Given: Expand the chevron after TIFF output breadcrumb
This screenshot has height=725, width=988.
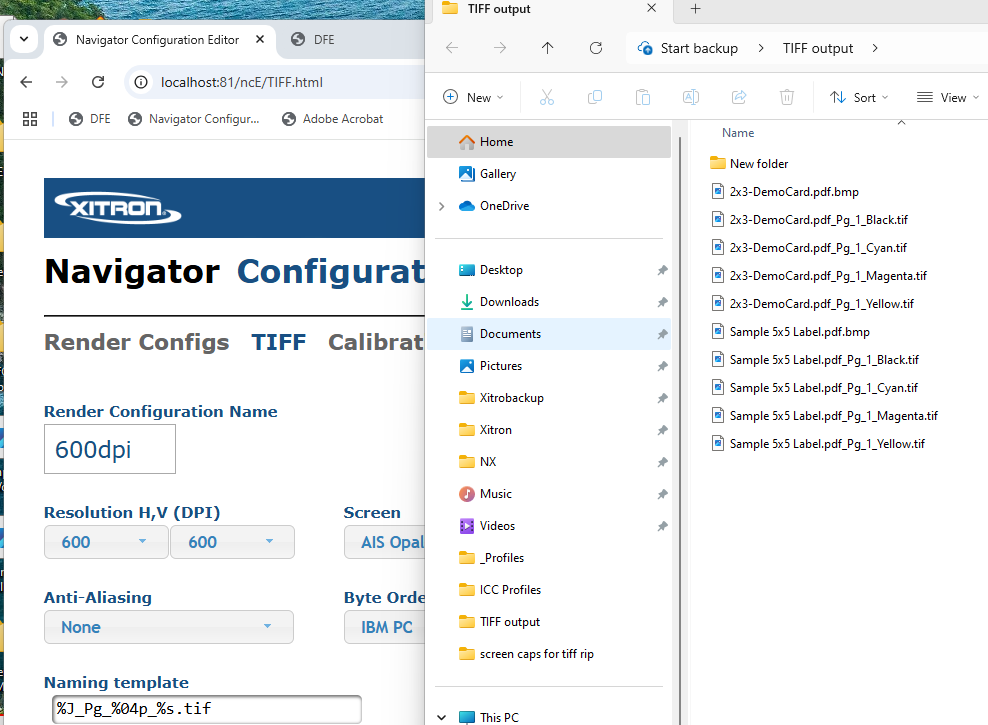Looking at the screenshot, I should click(x=875, y=49).
